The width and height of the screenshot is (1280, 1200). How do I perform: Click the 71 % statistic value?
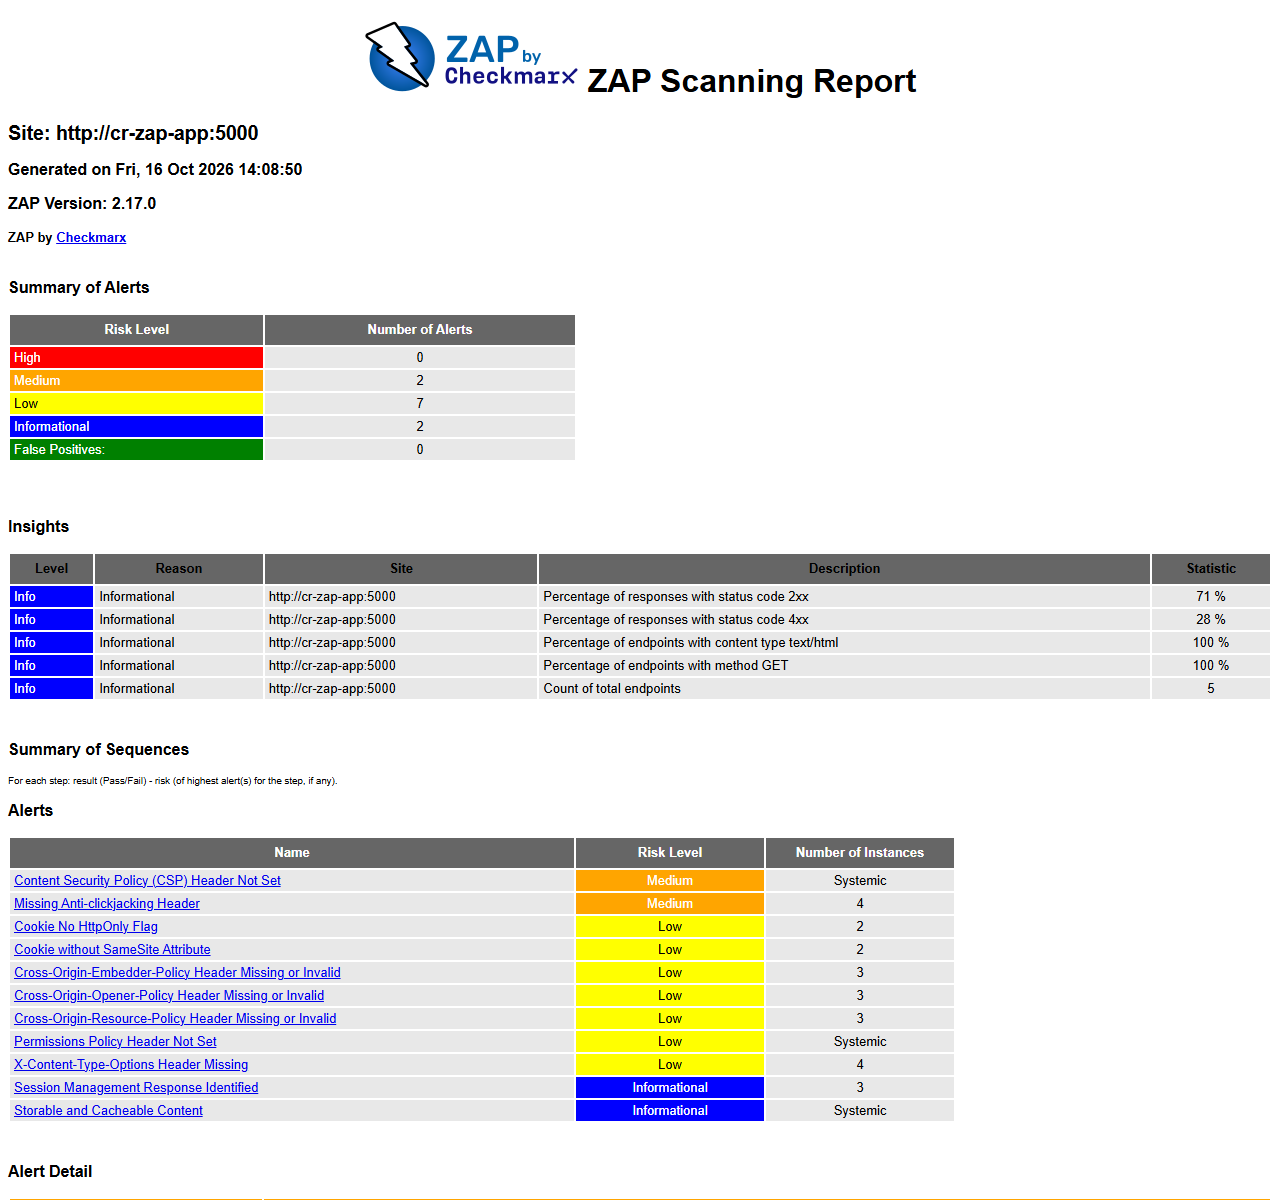[x=1211, y=596]
